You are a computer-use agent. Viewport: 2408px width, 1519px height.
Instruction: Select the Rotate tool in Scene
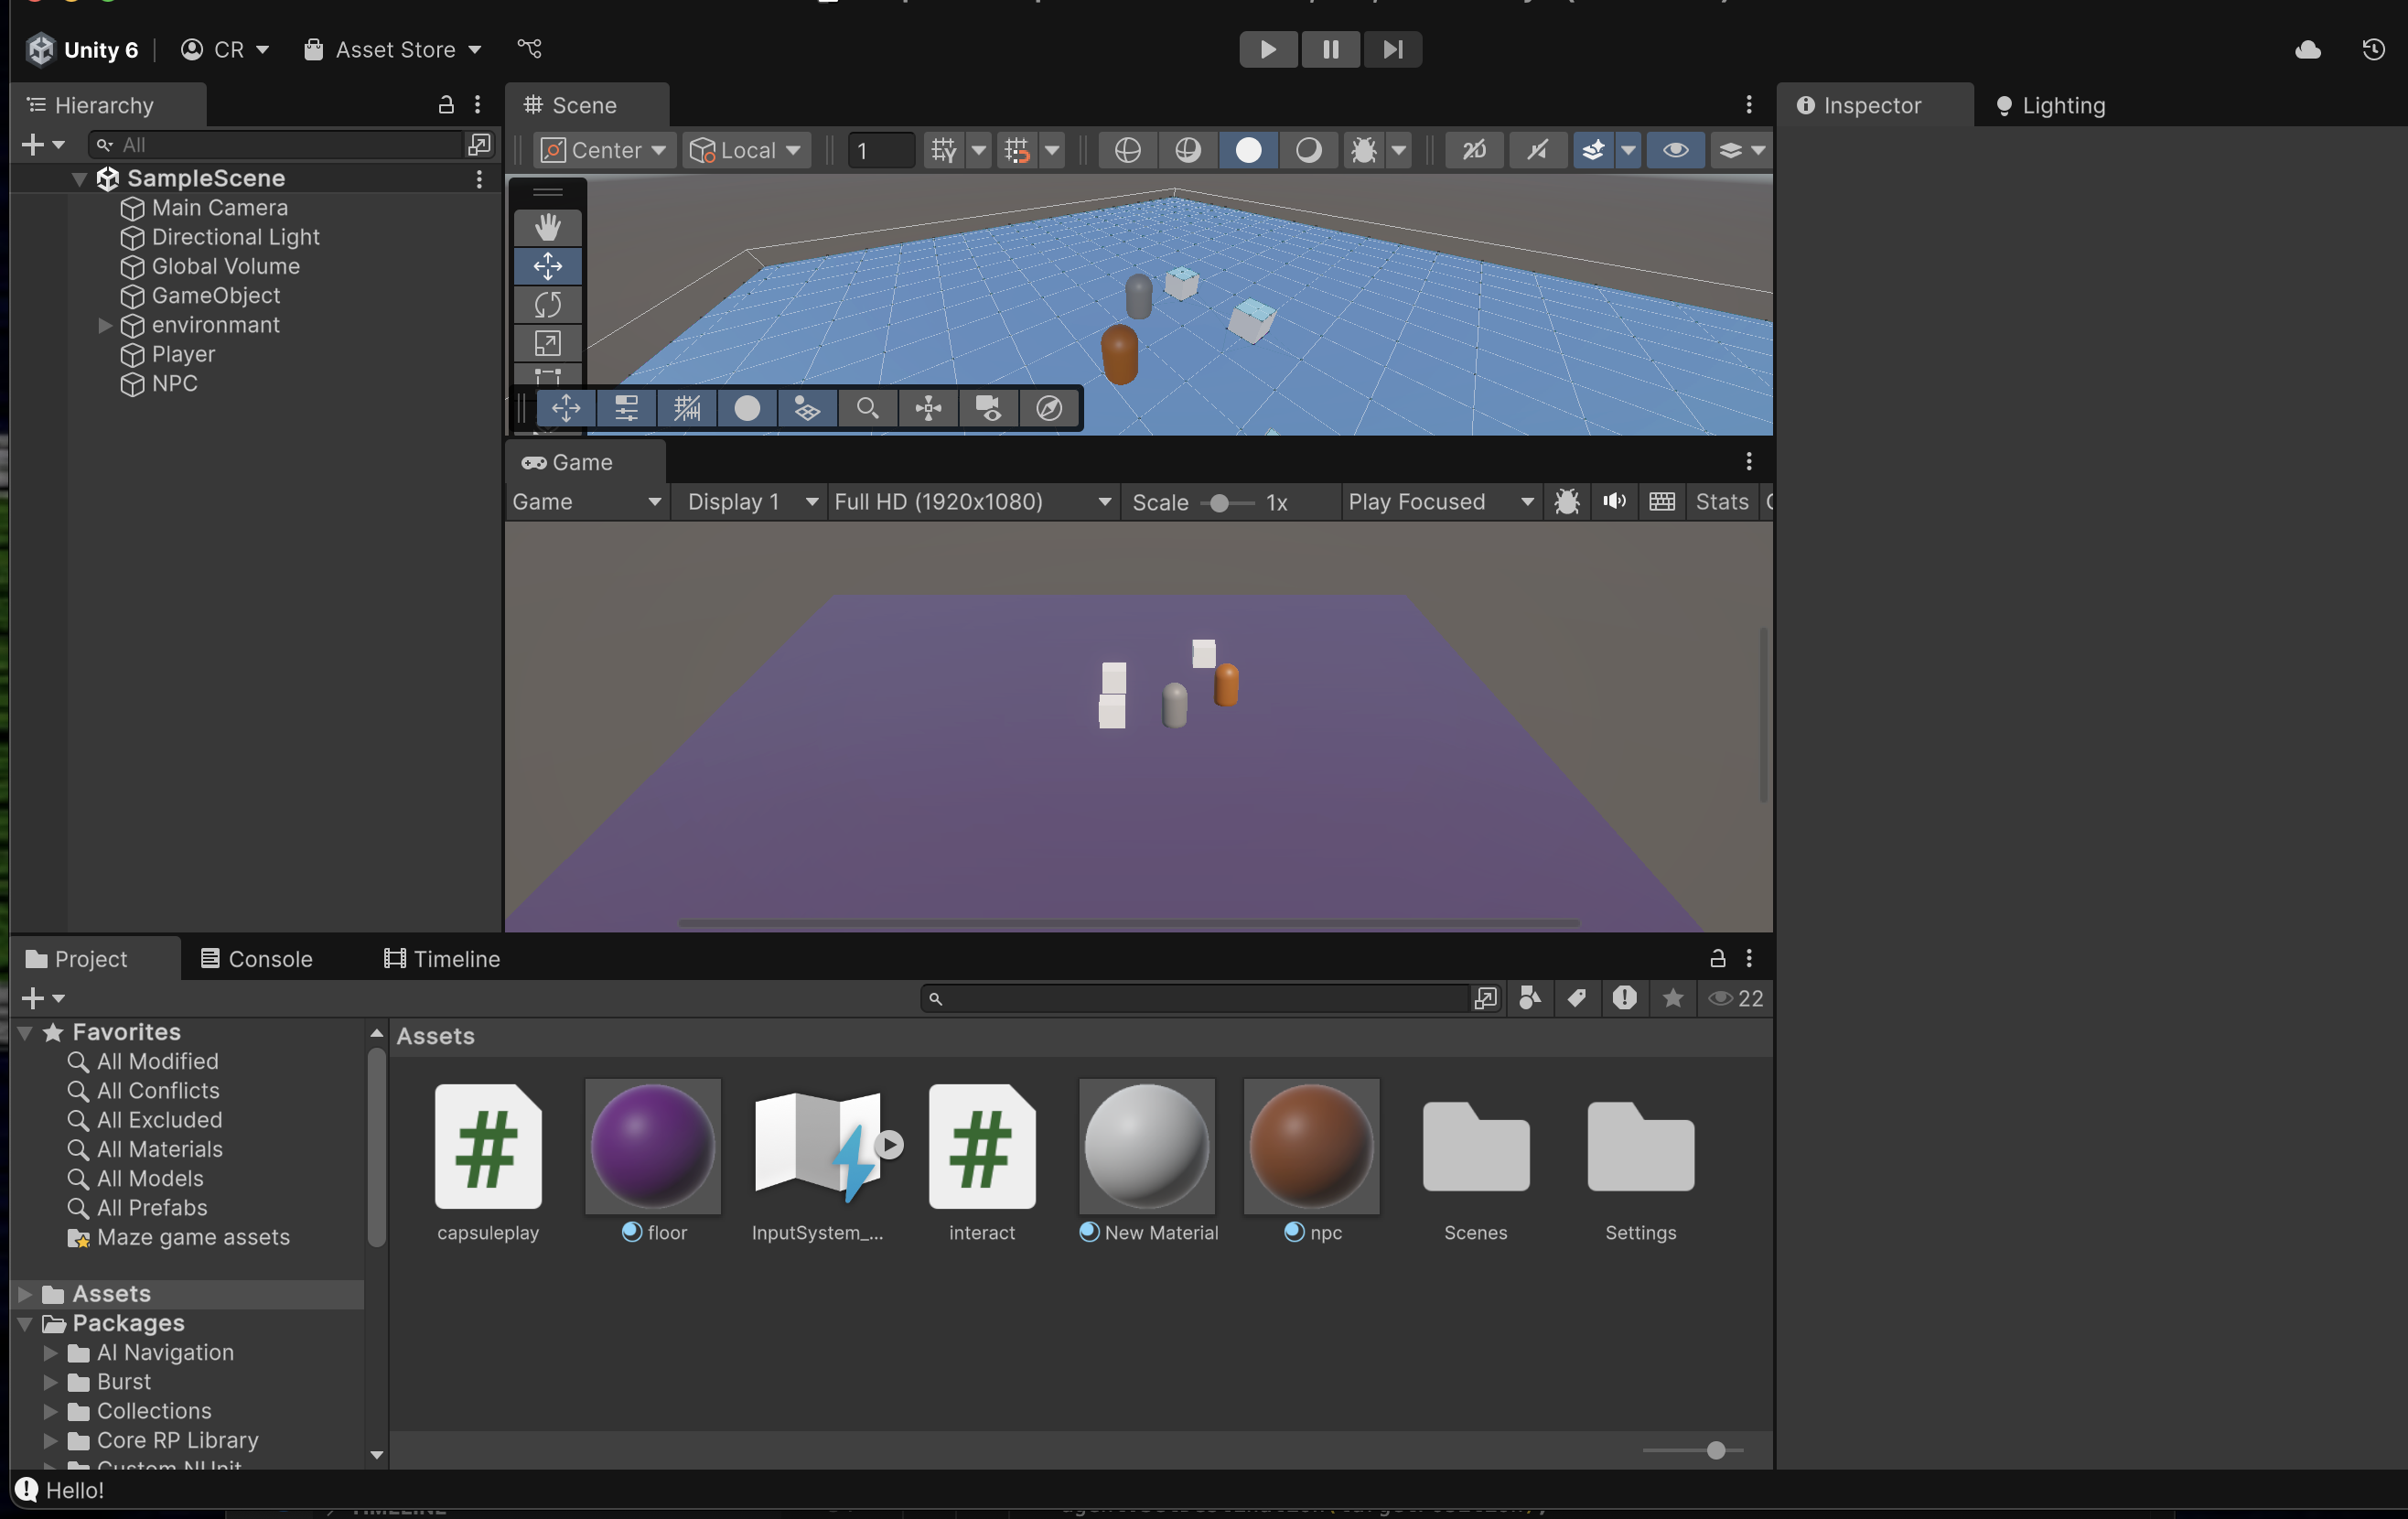click(x=547, y=304)
